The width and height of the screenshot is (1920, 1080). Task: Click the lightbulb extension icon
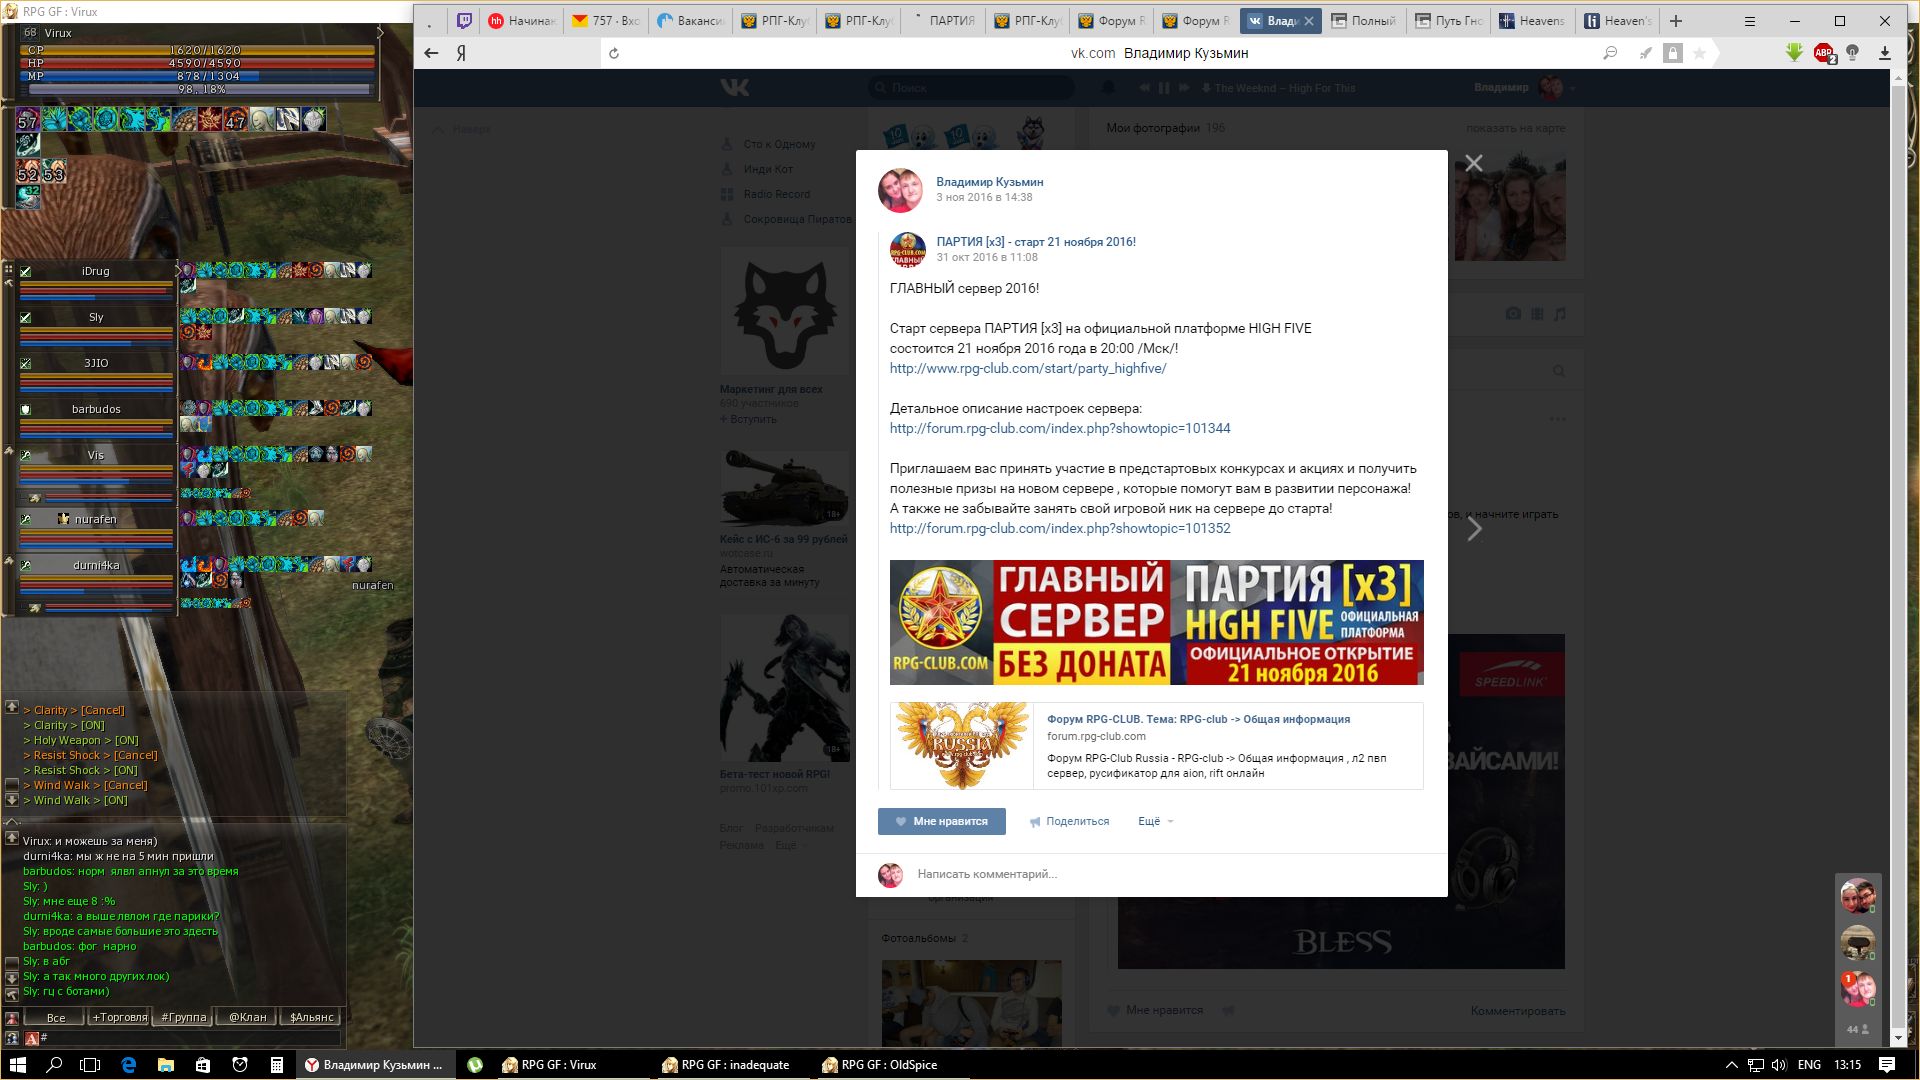click(1853, 53)
